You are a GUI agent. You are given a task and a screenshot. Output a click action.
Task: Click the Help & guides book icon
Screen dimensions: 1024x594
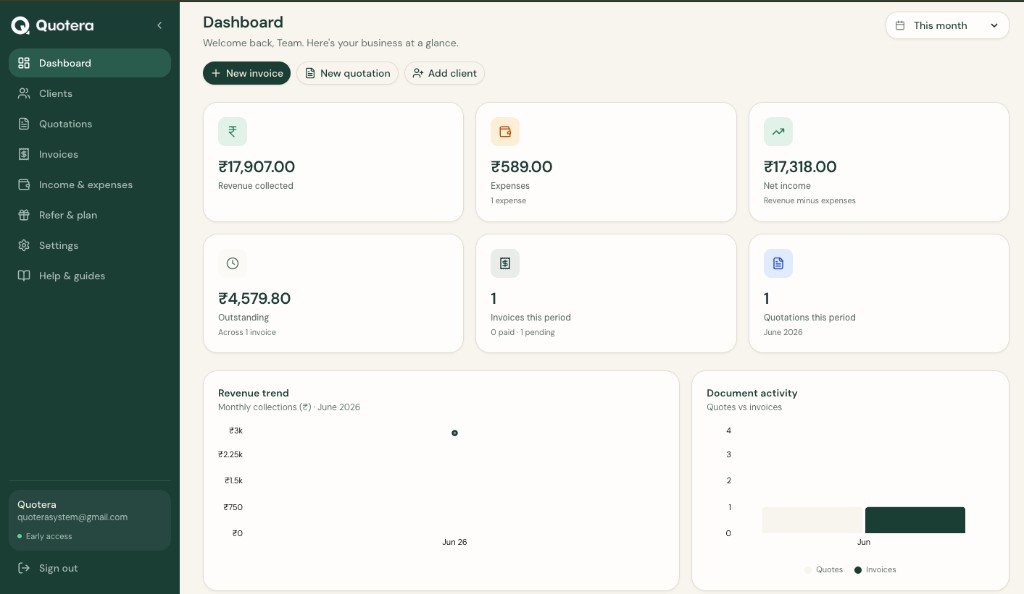point(24,276)
